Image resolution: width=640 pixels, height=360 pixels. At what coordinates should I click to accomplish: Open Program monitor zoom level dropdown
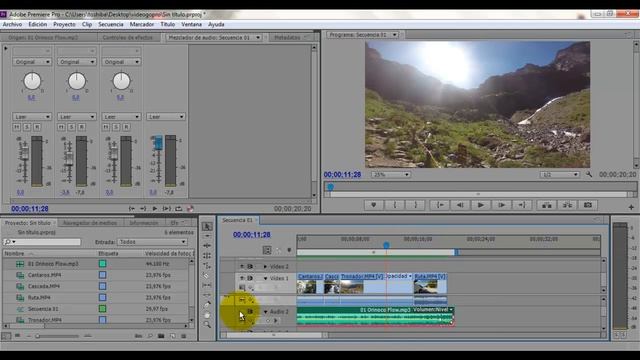(x=391, y=175)
